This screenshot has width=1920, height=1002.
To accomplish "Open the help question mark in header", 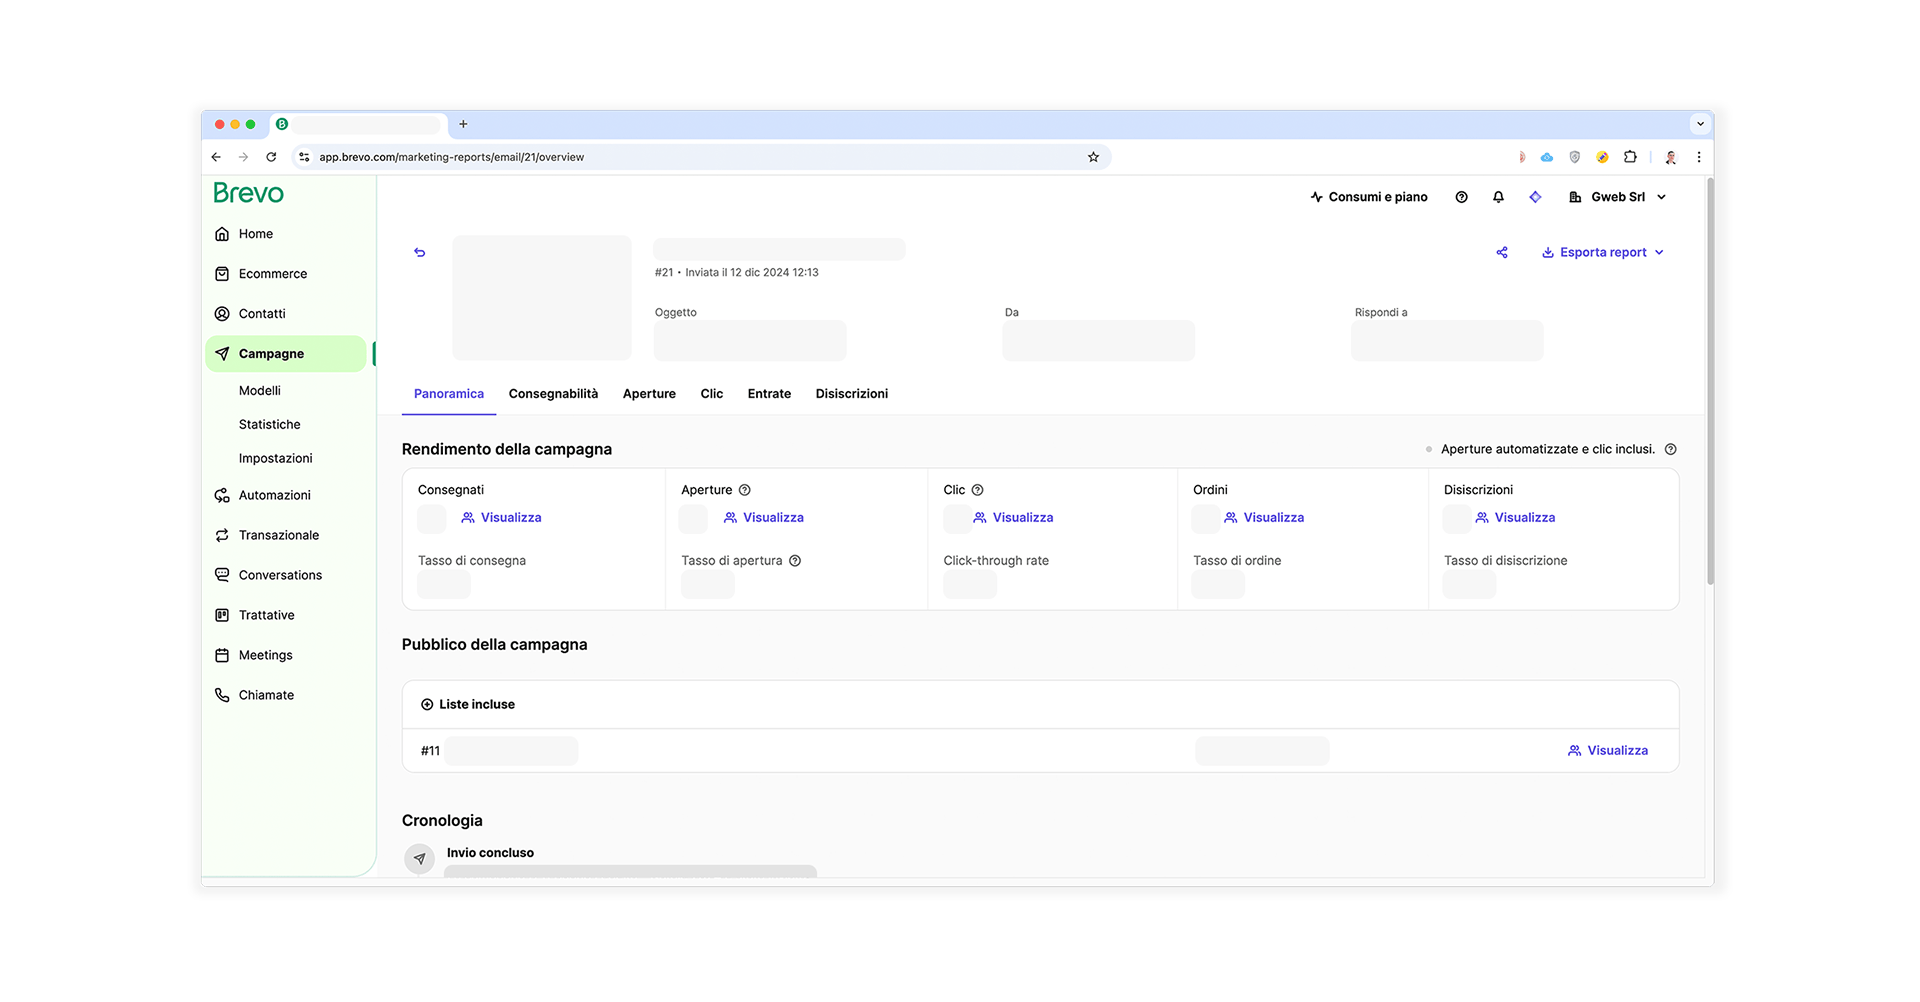I will 1461,198.
